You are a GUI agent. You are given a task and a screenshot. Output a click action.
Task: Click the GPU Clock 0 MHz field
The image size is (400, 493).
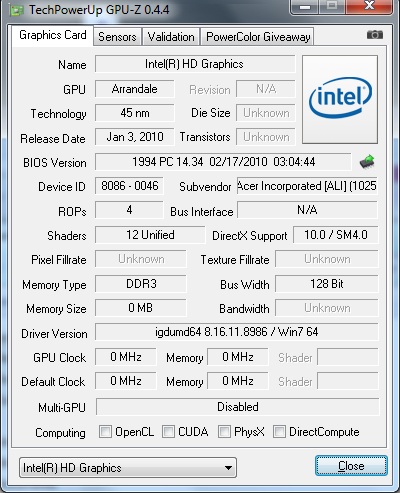point(126,357)
